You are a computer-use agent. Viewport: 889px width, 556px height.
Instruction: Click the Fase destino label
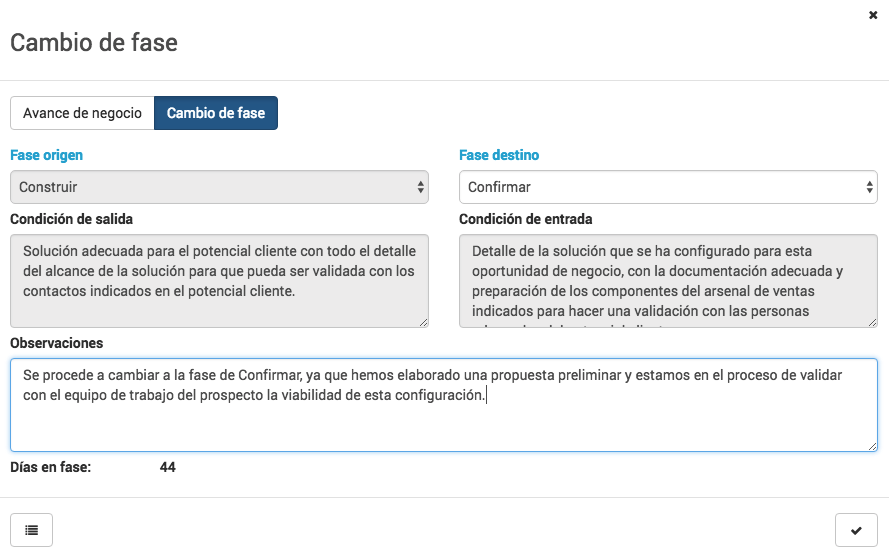499,155
